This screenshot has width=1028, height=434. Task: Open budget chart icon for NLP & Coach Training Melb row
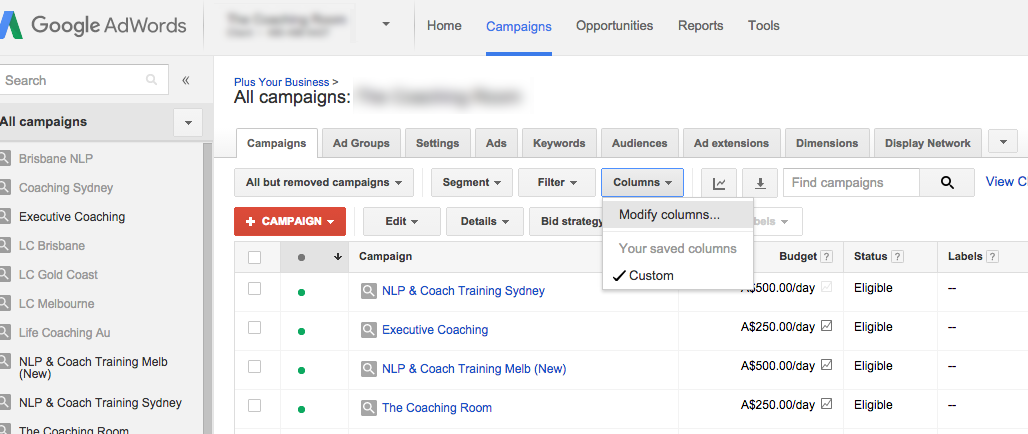click(826, 365)
